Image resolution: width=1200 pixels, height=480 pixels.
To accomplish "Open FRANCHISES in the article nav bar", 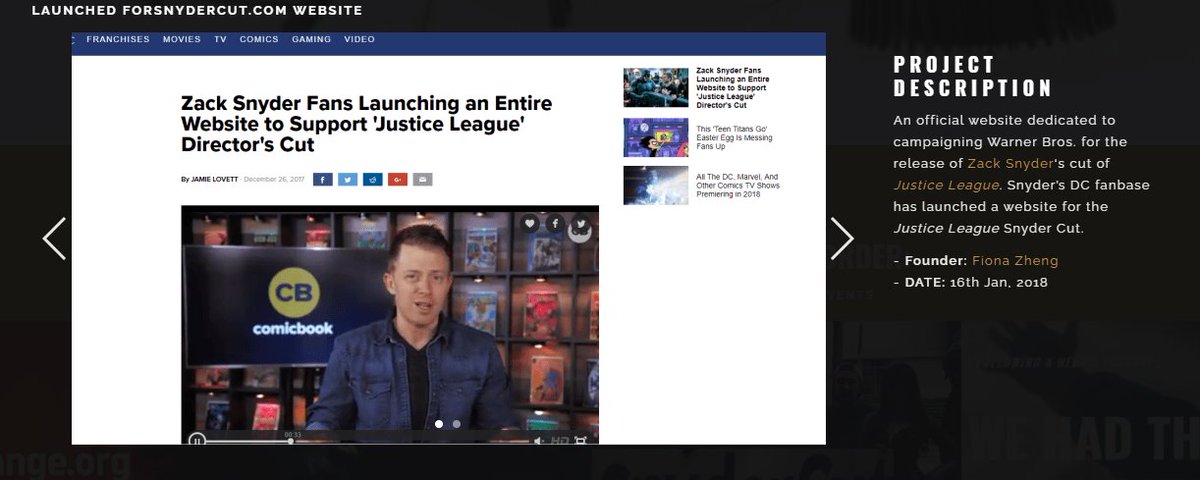I will click(x=118, y=40).
